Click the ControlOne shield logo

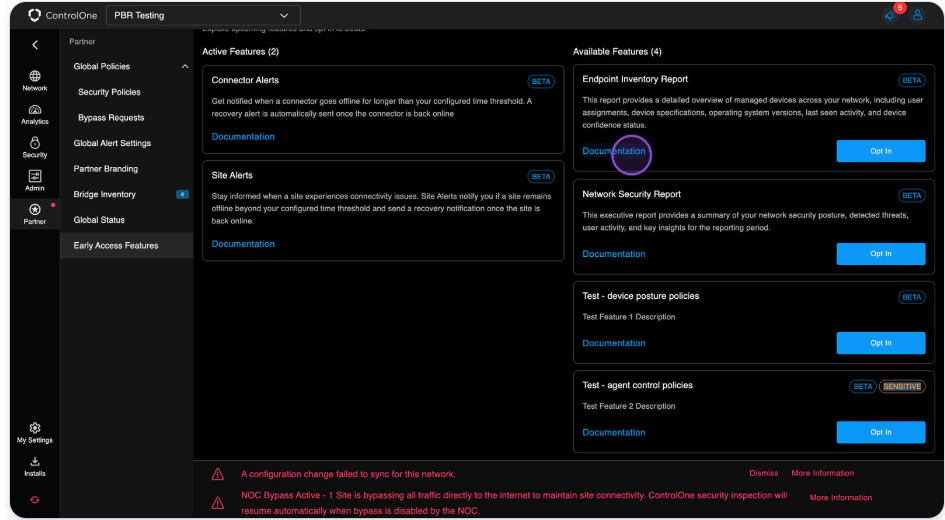(34, 15)
